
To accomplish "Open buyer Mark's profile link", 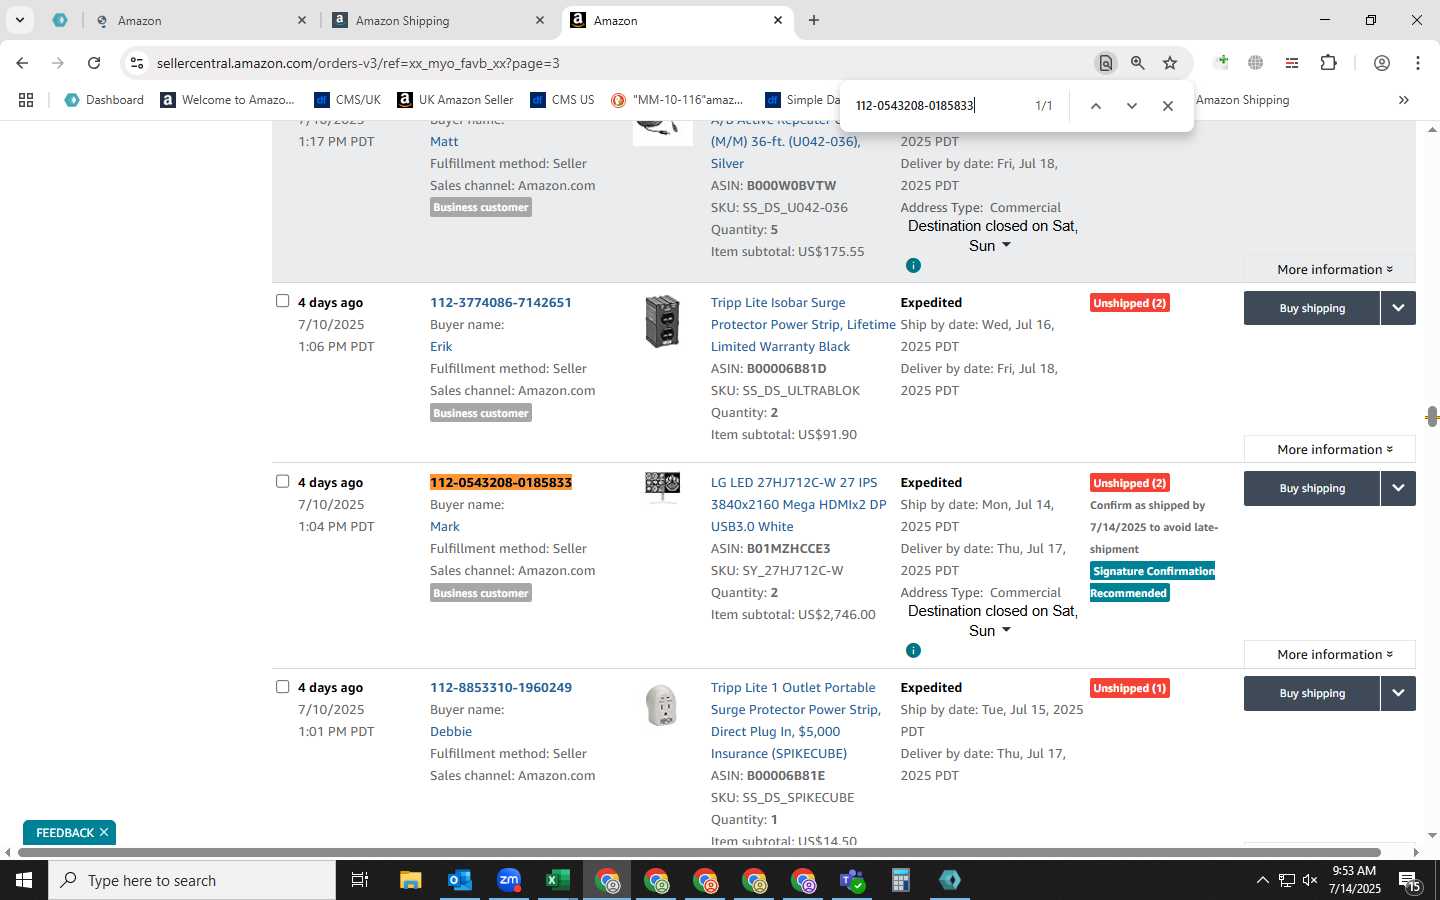I will pos(445,526).
